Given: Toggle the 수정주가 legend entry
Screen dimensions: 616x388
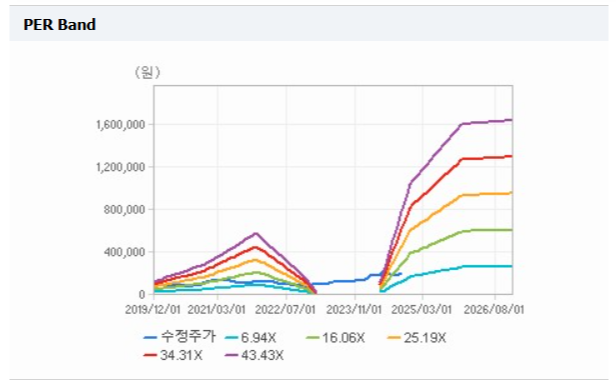Looking at the screenshot, I should click(x=180, y=337).
